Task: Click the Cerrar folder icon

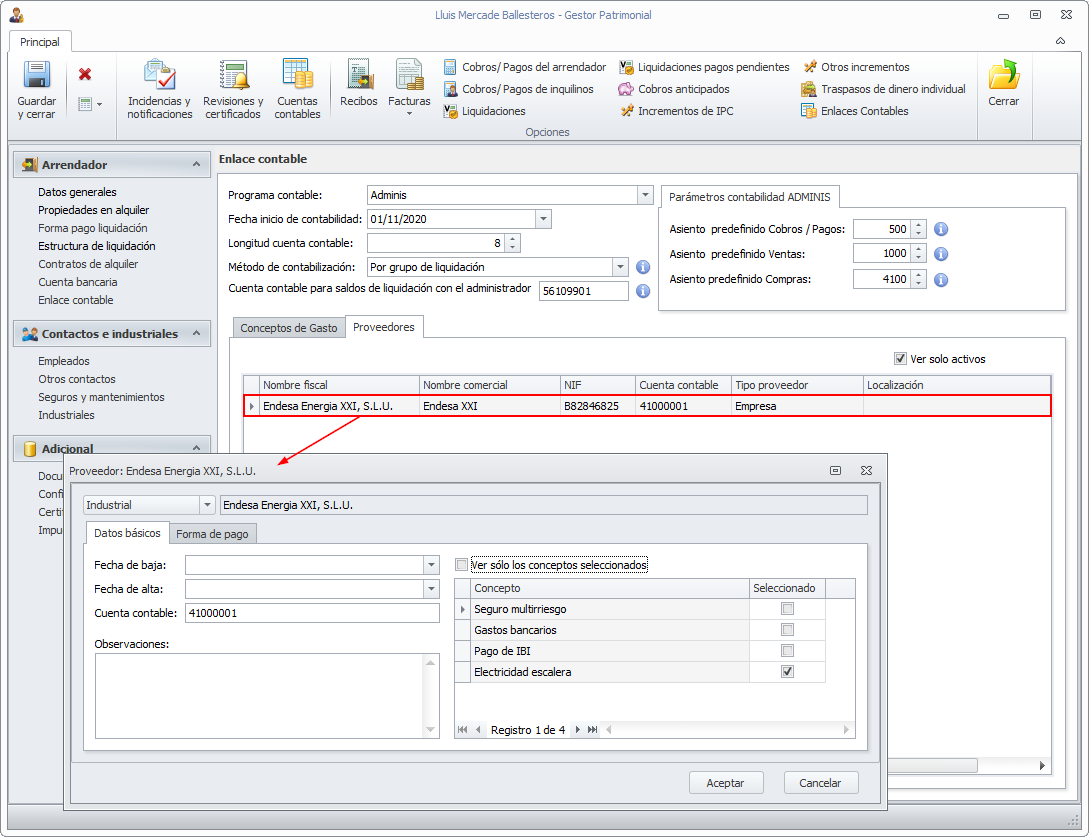Action: [x=1004, y=75]
